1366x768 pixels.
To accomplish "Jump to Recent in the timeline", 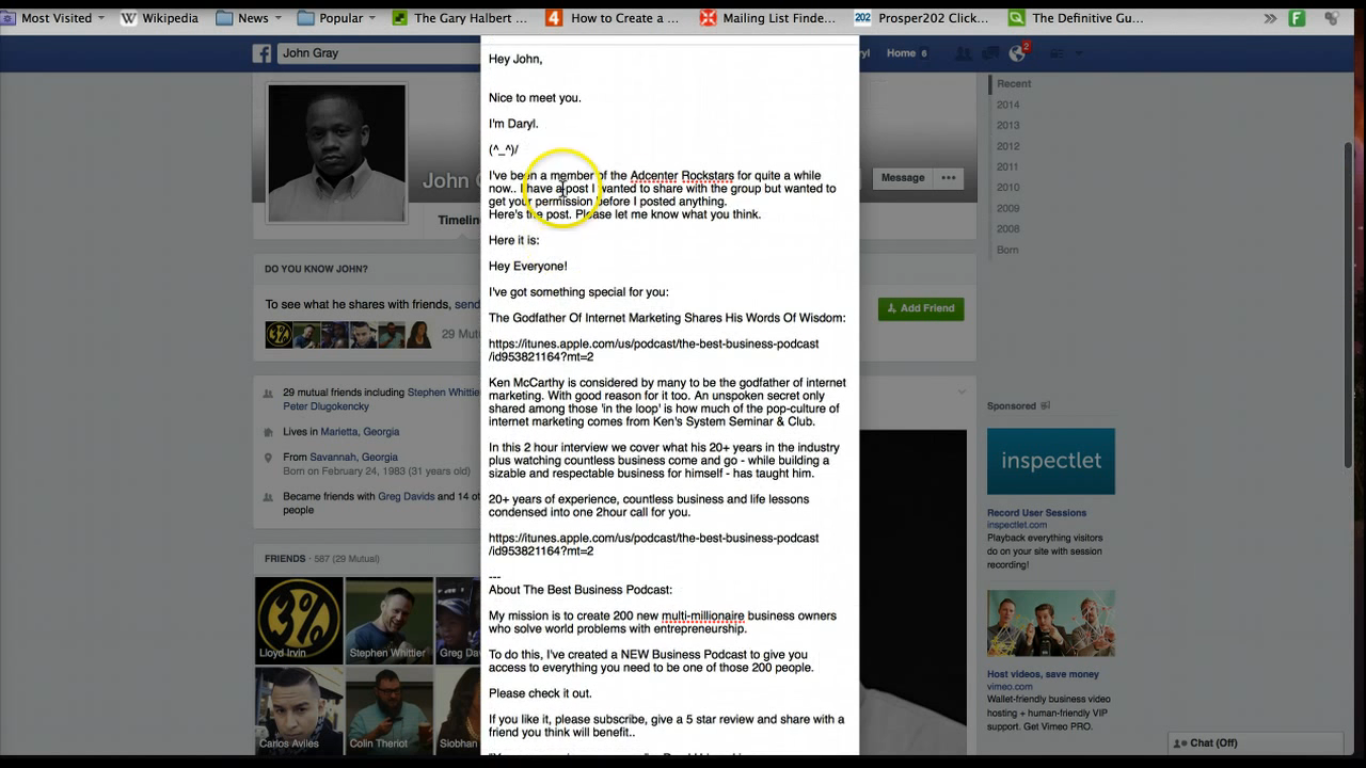I will click(1013, 84).
